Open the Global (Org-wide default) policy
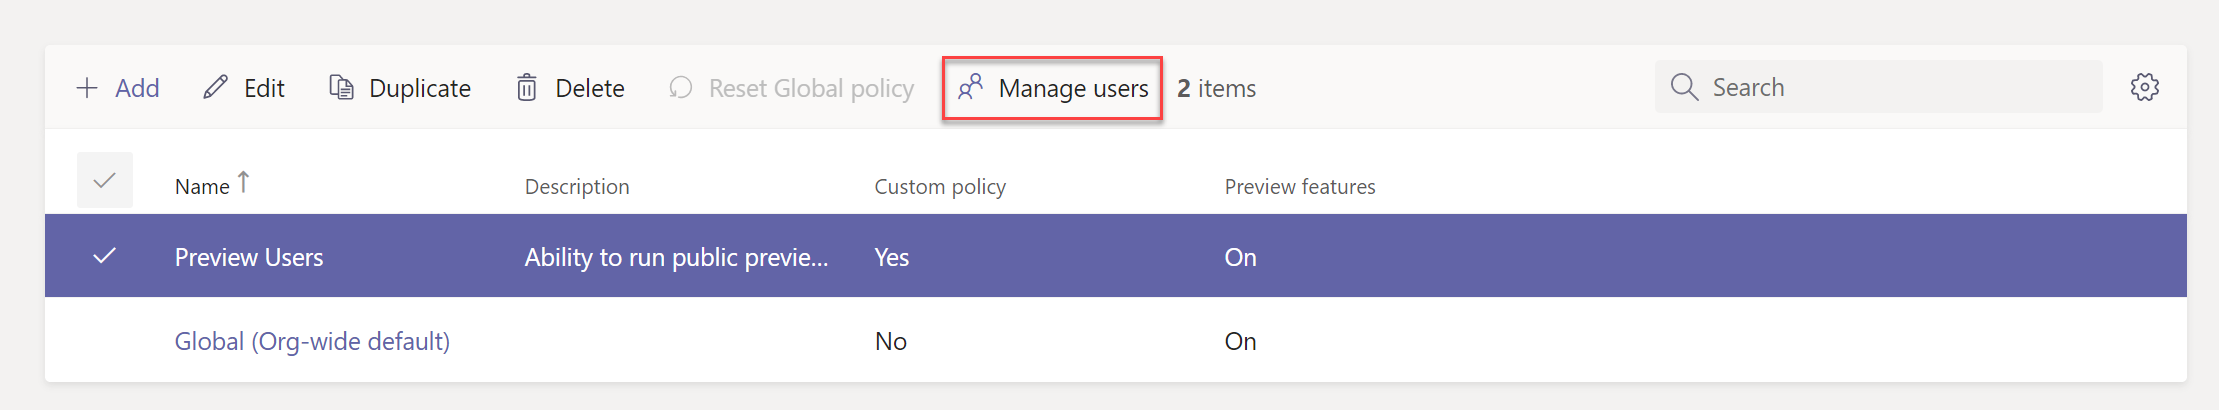This screenshot has height=410, width=2219. (x=312, y=341)
